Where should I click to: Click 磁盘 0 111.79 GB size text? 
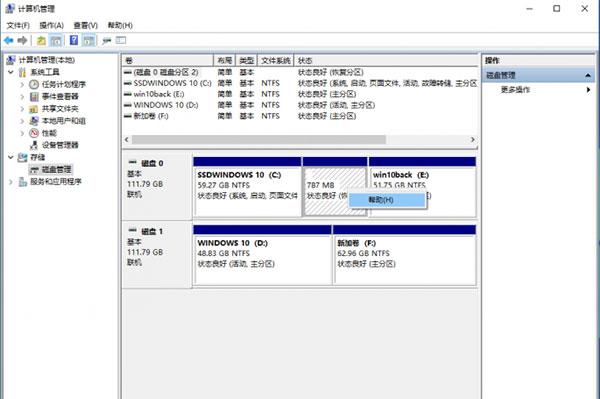145,184
